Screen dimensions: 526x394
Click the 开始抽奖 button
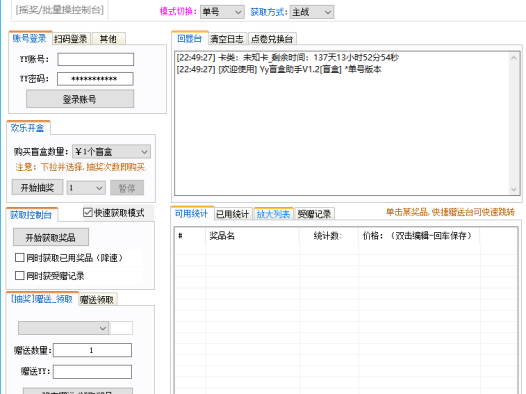click(x=37, y=187)
